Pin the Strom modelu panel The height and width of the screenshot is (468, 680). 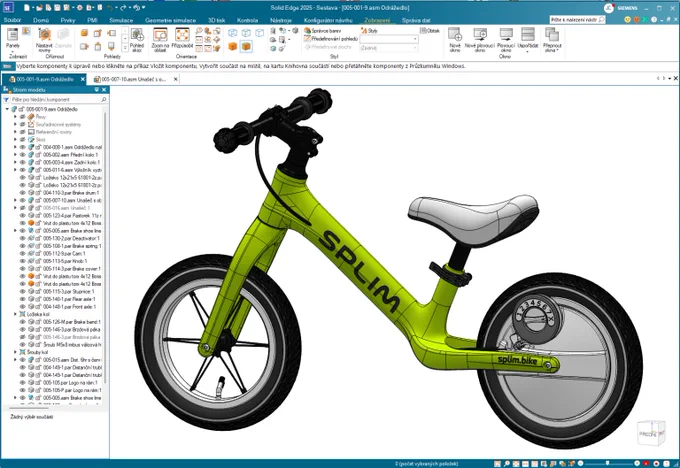click(97, 90)
